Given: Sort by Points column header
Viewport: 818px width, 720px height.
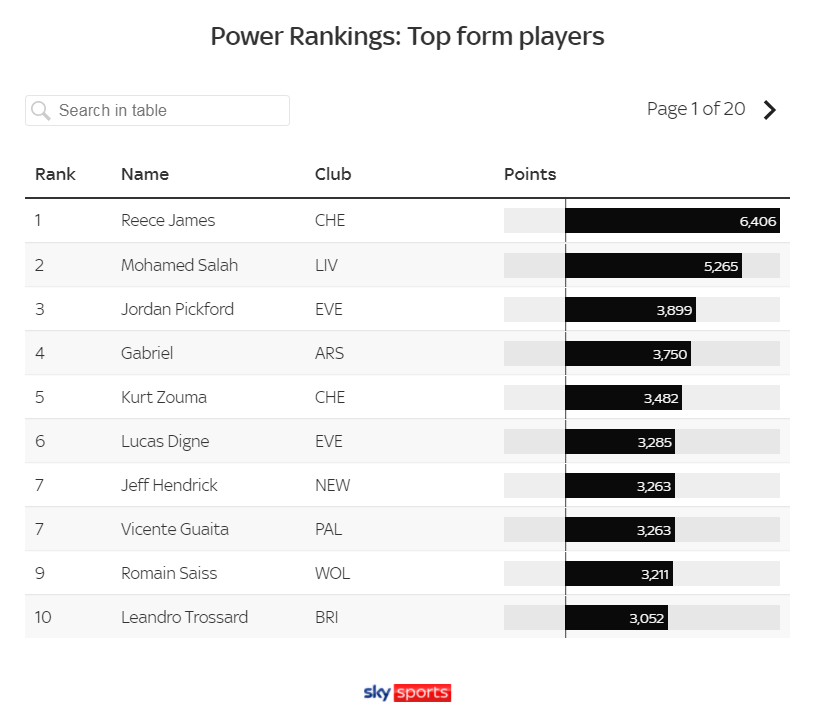Looking at the screenshot, I should point(530,174).
